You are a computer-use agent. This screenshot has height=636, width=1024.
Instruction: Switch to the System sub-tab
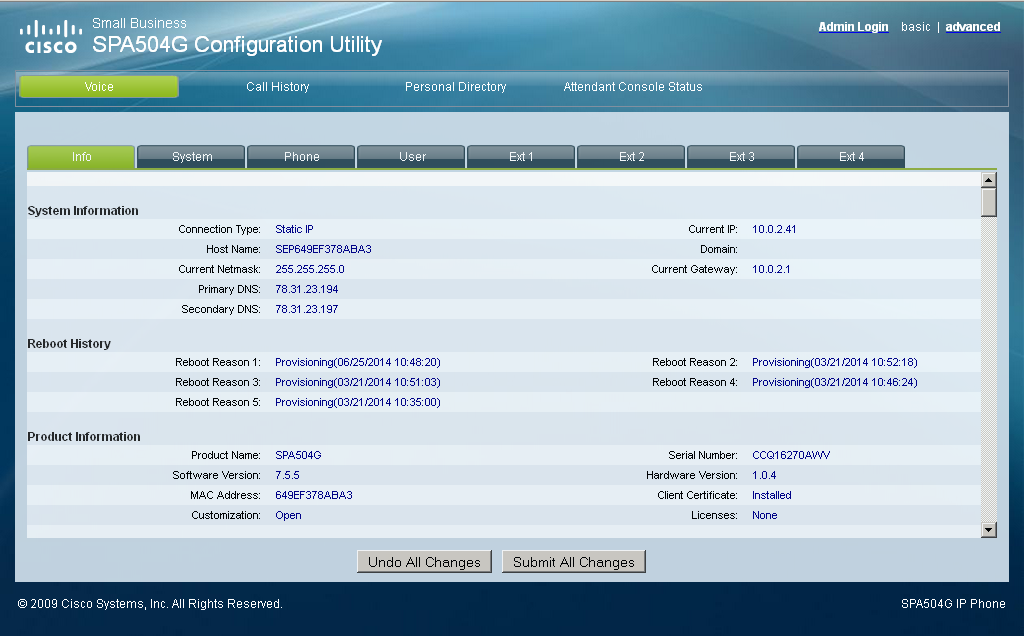(x=191, y=157)
